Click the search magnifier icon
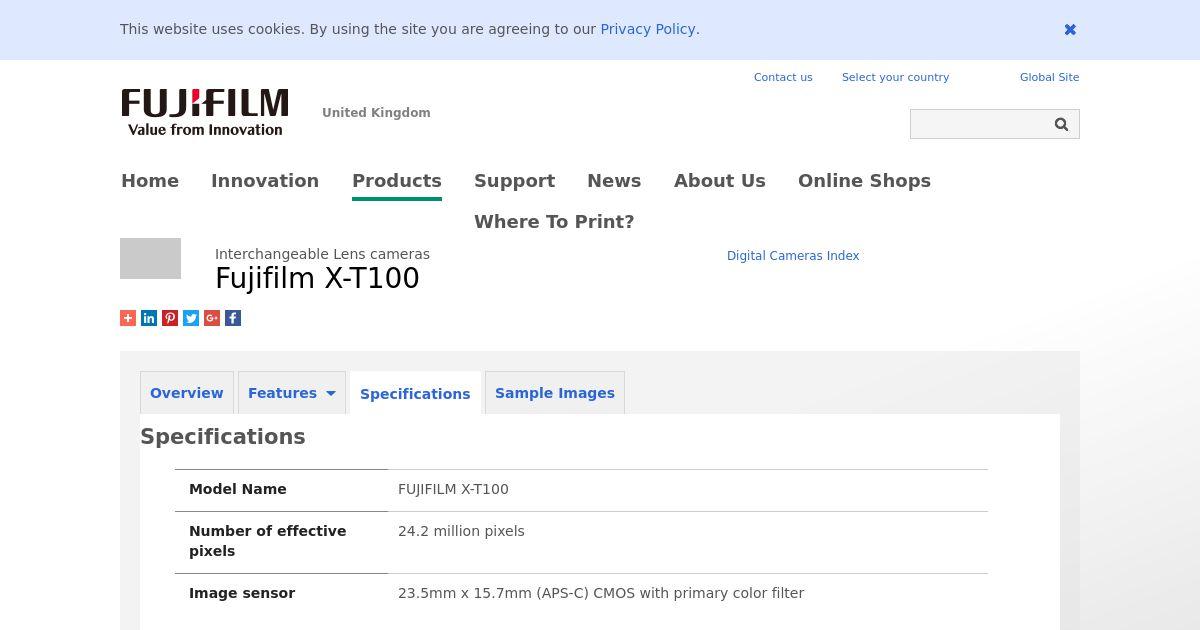The height and width of the screenshot is (630, 1200). point(1061,124)
